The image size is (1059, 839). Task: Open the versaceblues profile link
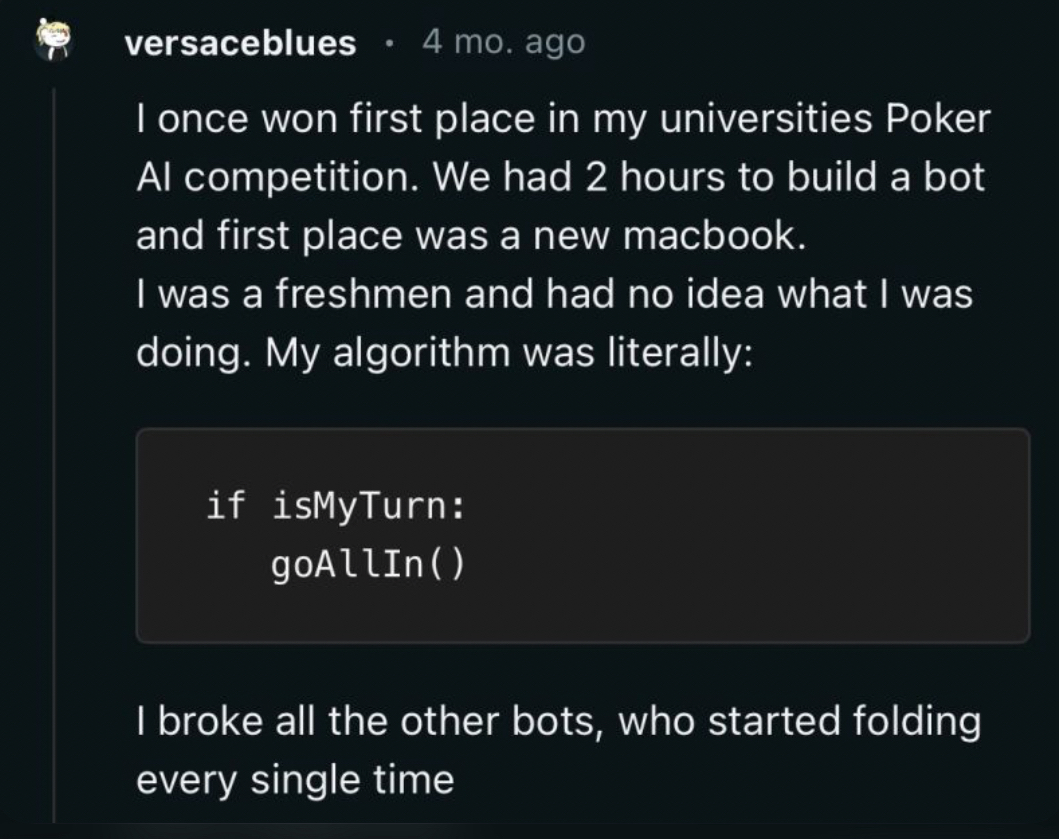pyautogui.click(x=240, y=43)
